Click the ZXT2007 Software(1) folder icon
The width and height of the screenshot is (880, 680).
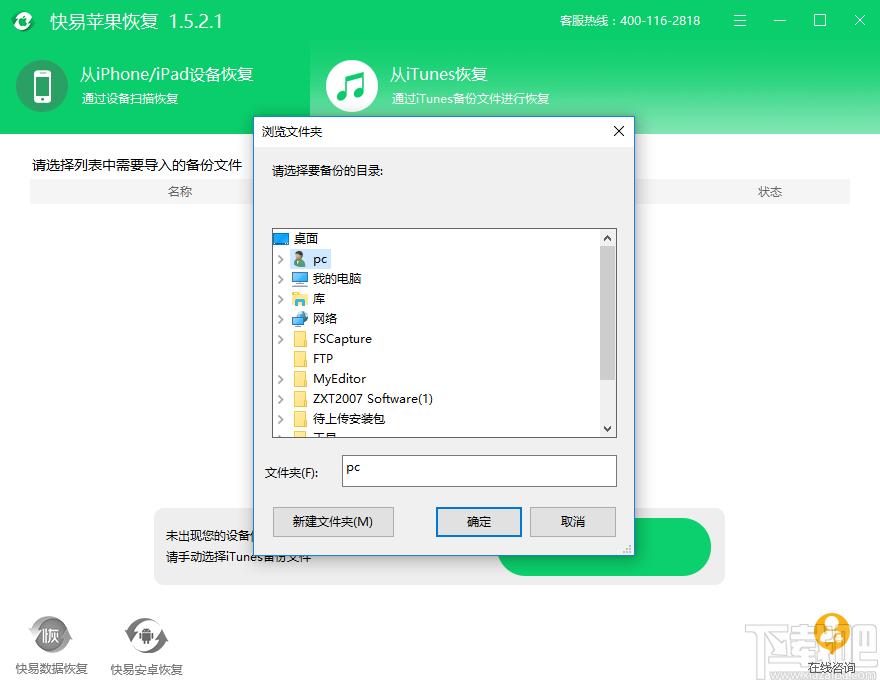coord(300,399)
